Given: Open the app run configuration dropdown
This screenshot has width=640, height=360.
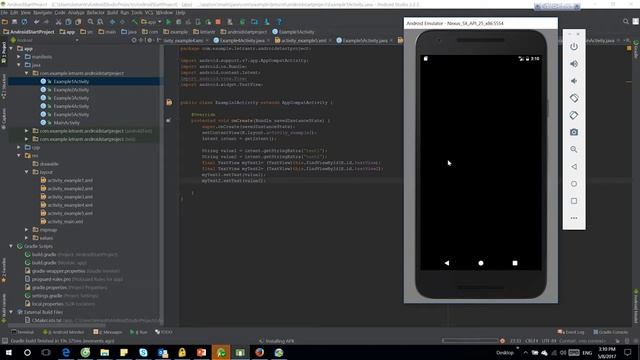Looking at the screenshot, I should [151, 22].
